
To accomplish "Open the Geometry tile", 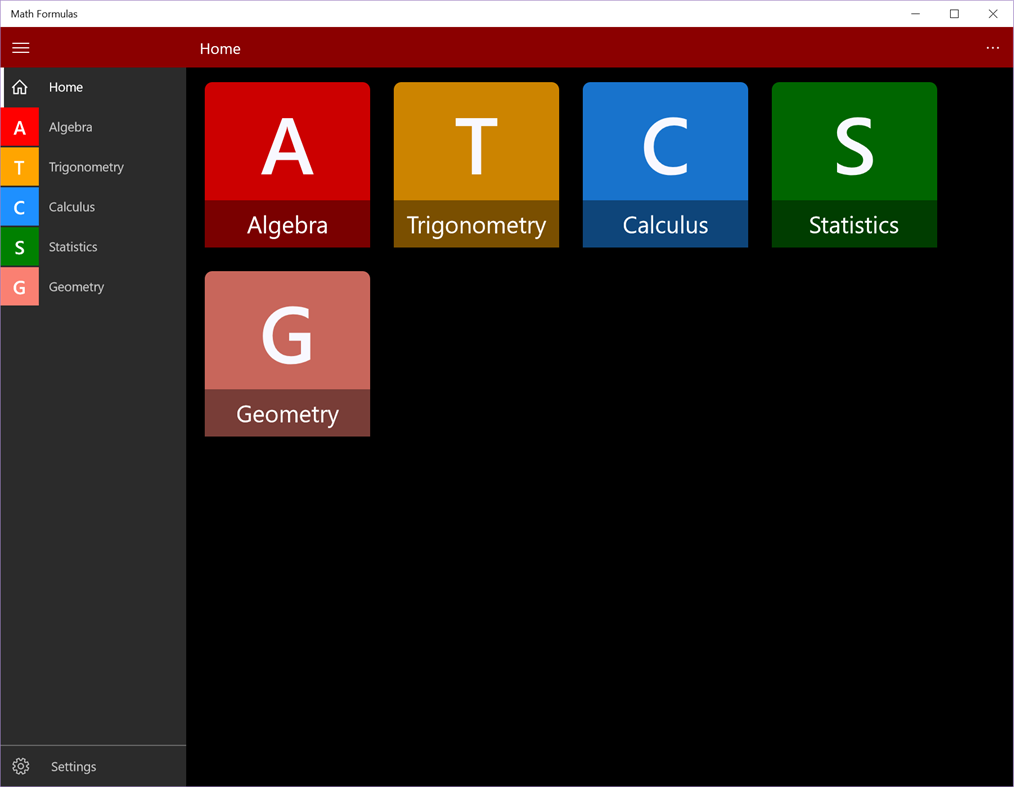I will coord(287,353).
